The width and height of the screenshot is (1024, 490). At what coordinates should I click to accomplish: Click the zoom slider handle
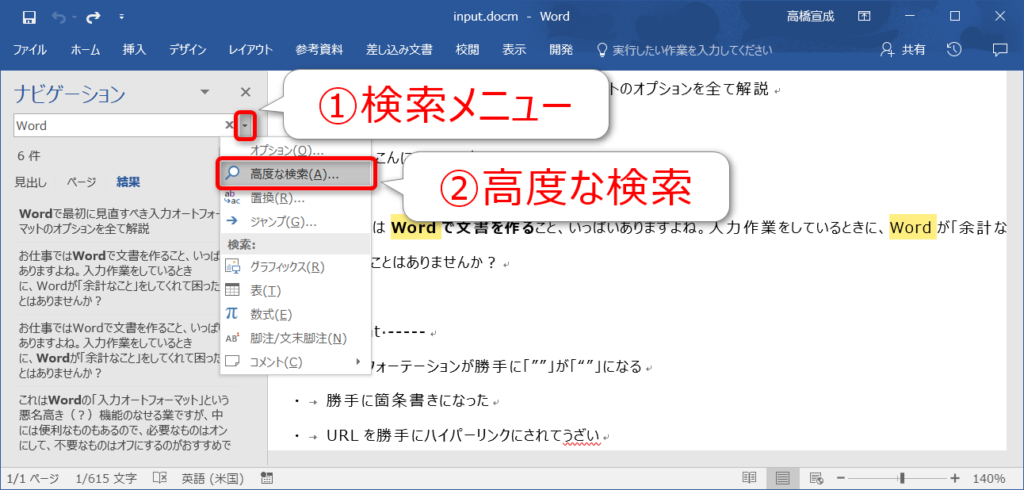(x=902, y=478)
